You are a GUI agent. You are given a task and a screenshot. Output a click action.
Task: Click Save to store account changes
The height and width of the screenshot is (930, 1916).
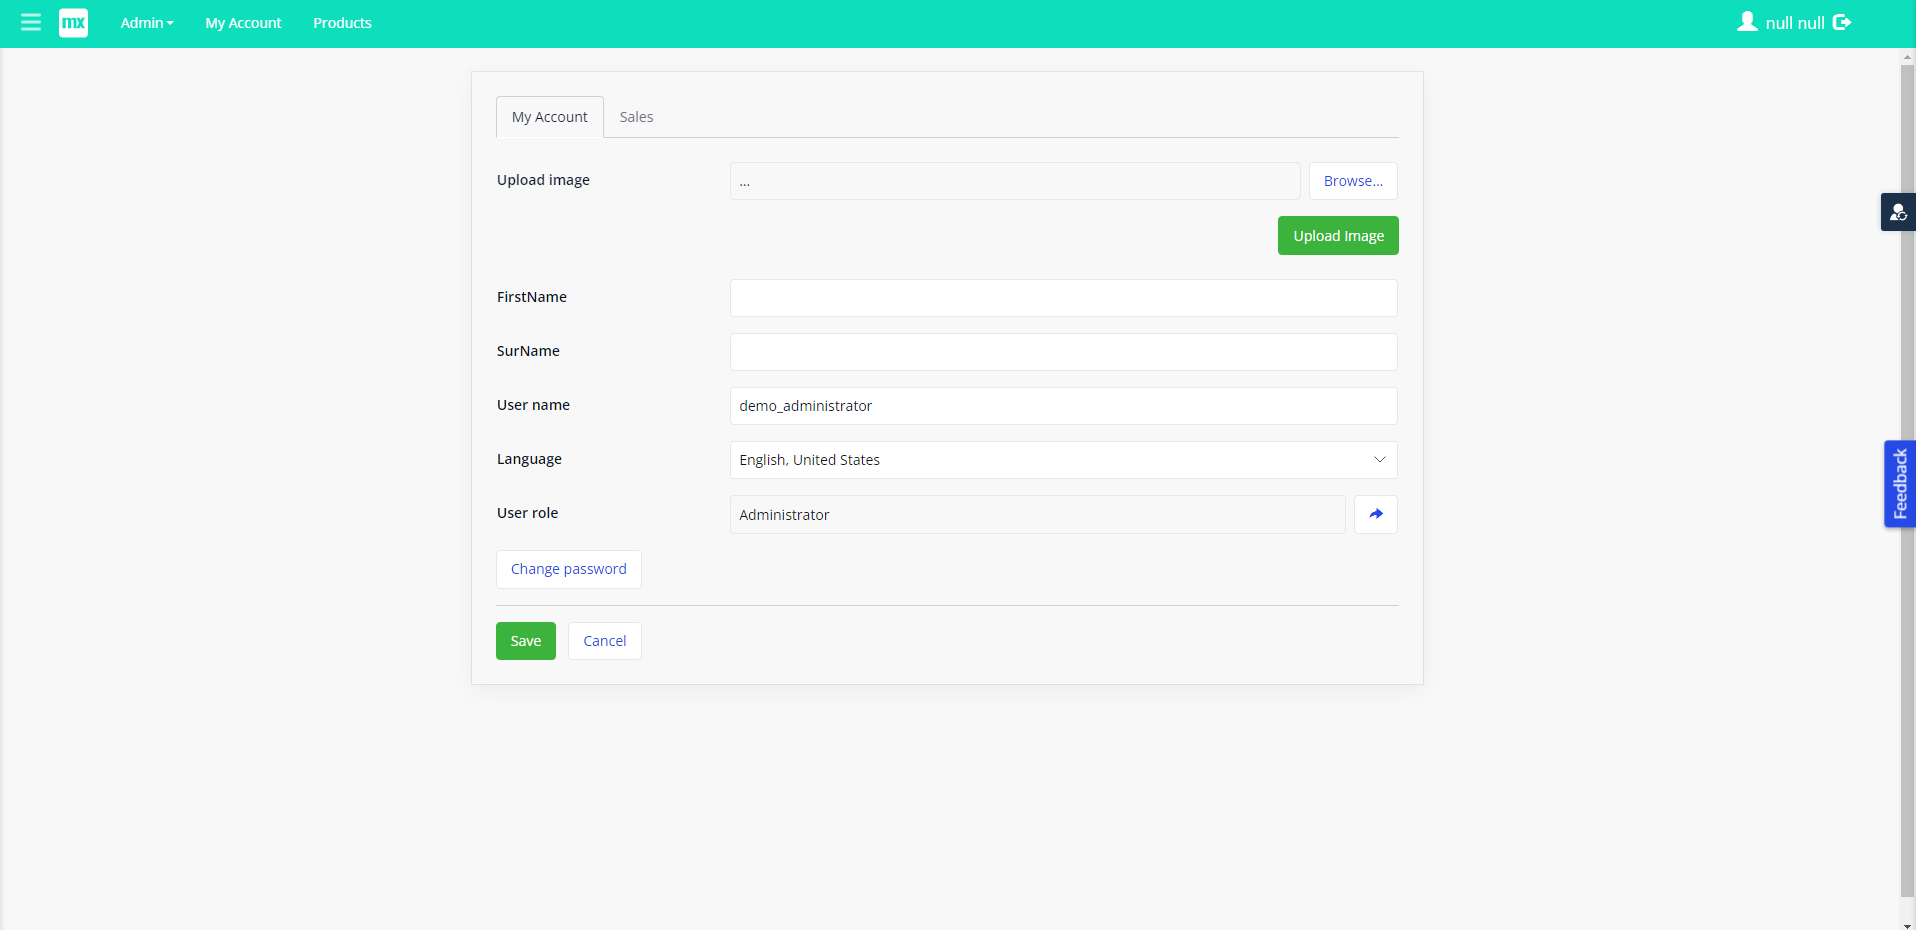click(525, 640)
